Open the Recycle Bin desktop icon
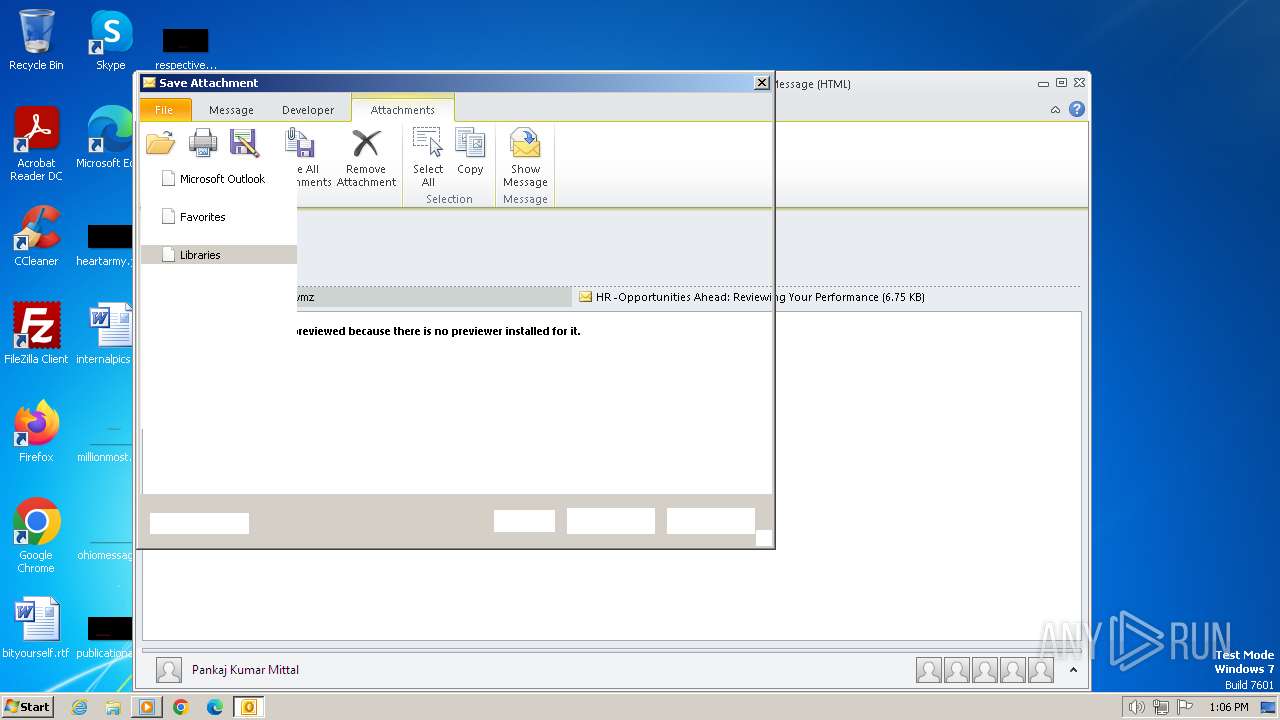Image resolution: width=1280 pixels, height=720 pixels. point(36,40)
